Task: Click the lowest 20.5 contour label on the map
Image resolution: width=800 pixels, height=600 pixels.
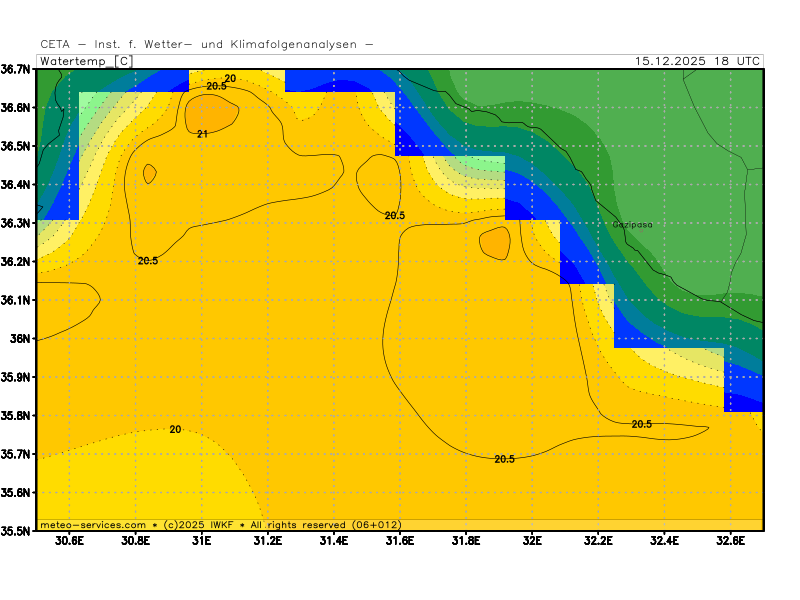Action: 504,459
